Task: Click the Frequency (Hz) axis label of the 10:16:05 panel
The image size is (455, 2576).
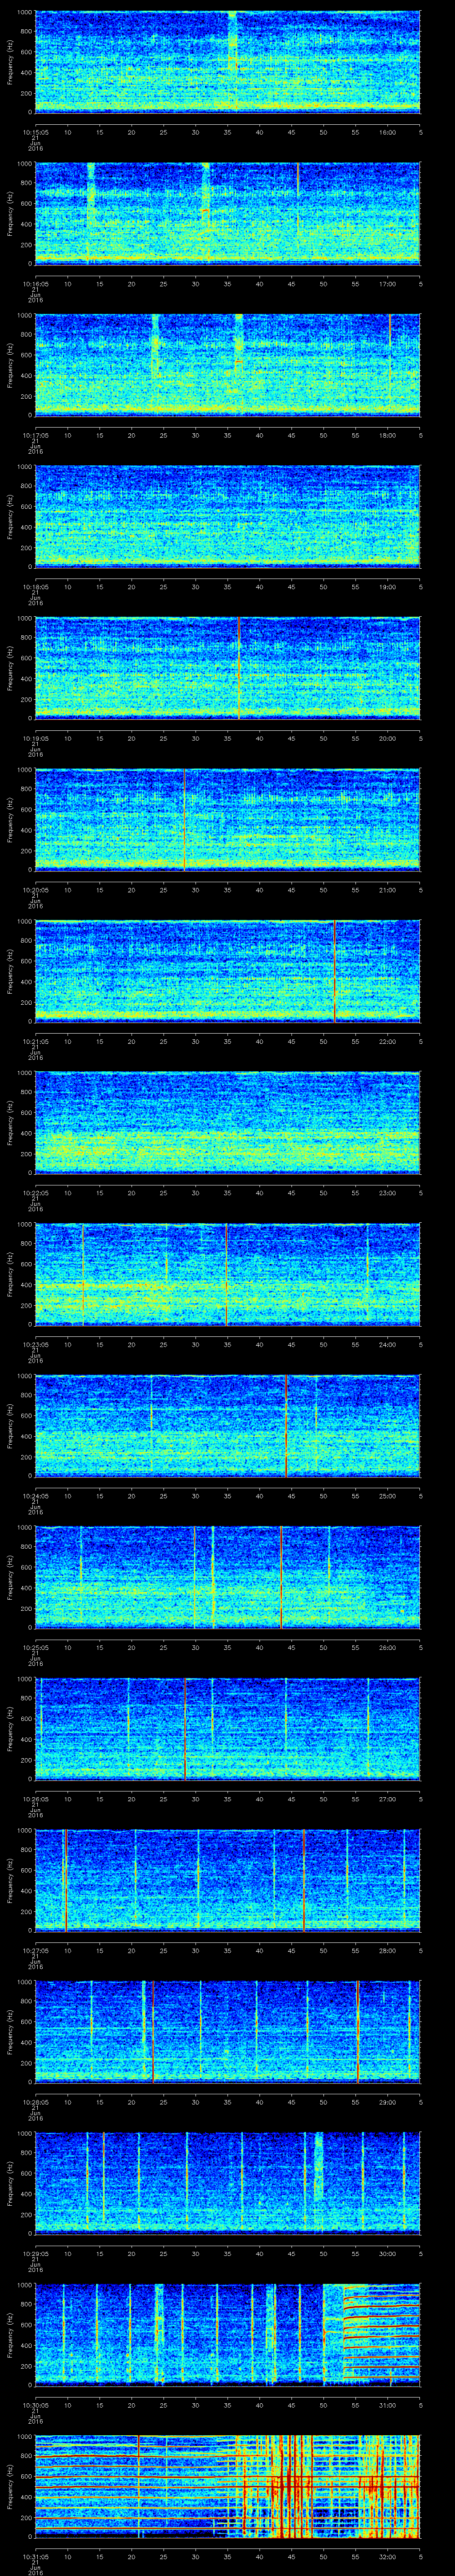Action: (10, 213)
